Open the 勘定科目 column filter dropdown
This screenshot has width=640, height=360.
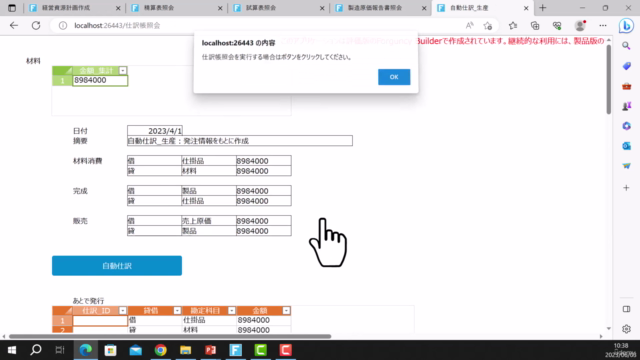tap(231, 311)
